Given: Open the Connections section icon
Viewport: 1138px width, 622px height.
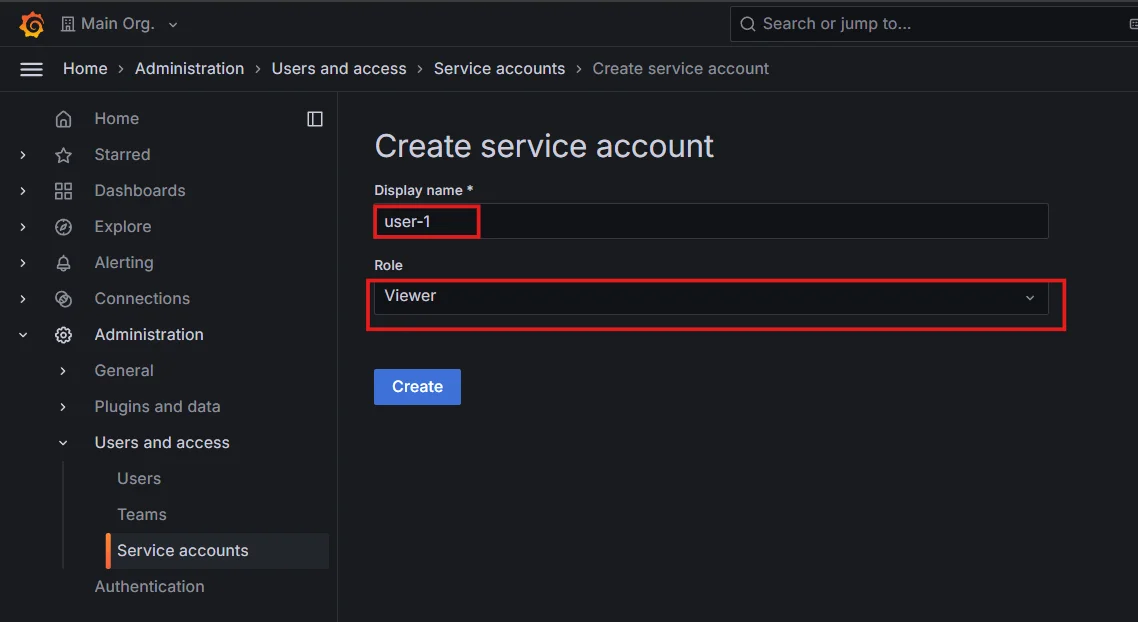Looking at the screenshot, I should click(63, 298).
